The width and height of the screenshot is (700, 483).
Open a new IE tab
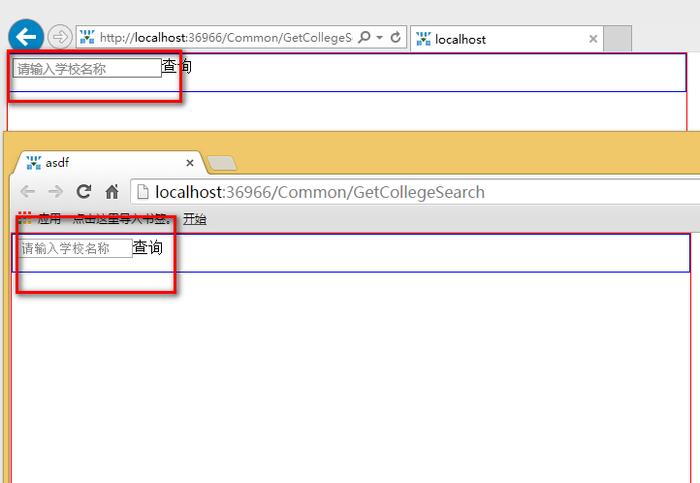[617, 39]
